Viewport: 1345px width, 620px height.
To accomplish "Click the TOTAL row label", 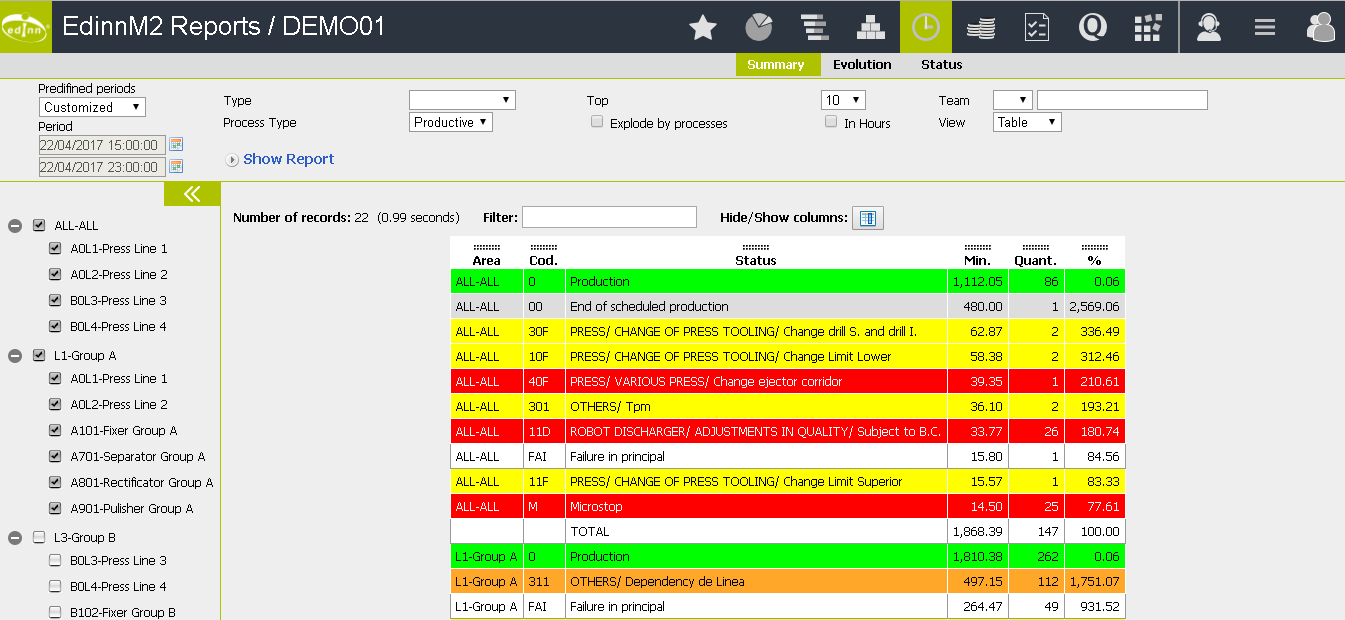I will (589, 532).
